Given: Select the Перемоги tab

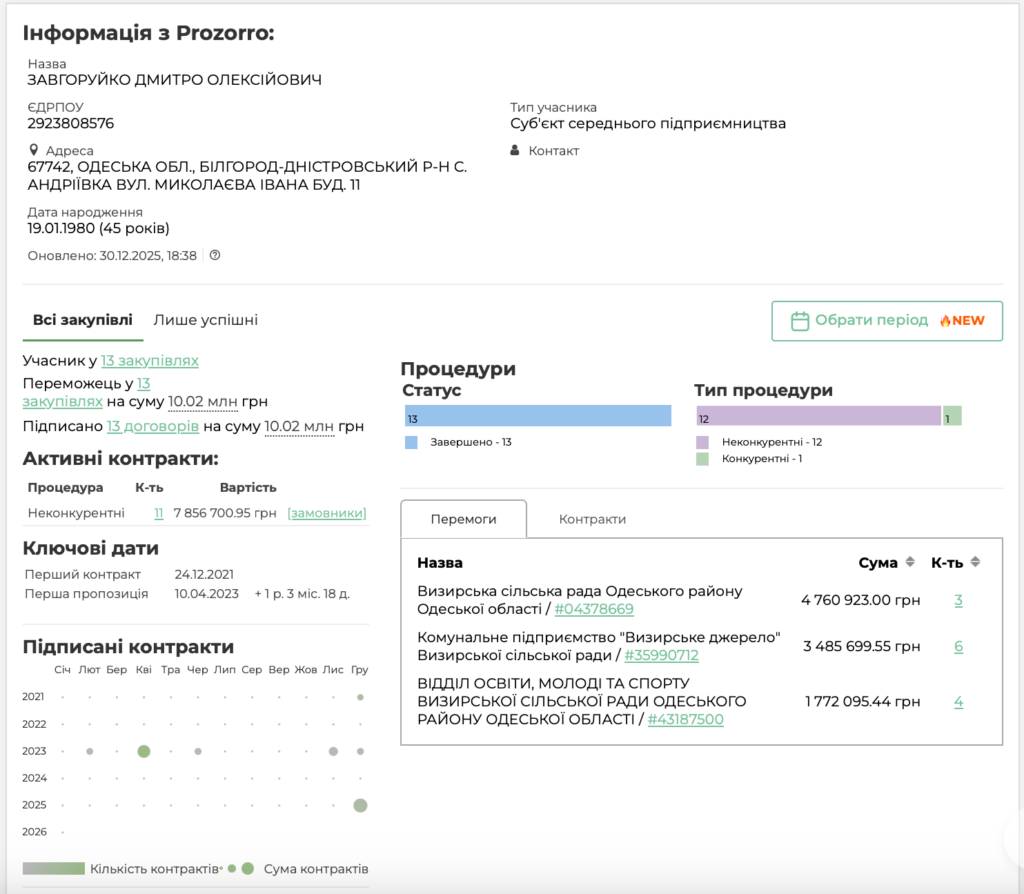Looking at the screenshot, I should click(x=463, y=519).
